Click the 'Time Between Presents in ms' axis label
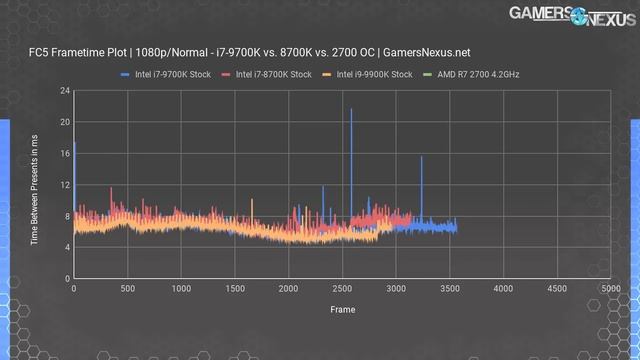This screenshot has height=360, width=640. pos(34,190)
